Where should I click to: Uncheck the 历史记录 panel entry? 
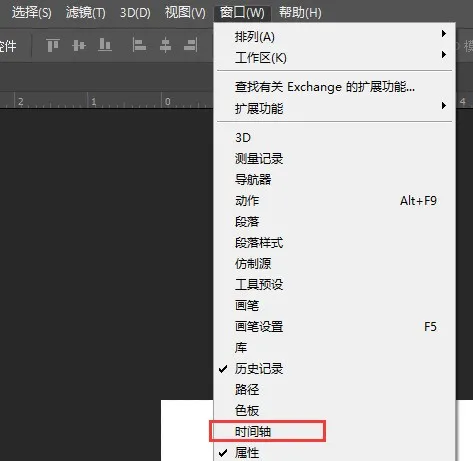334,369
